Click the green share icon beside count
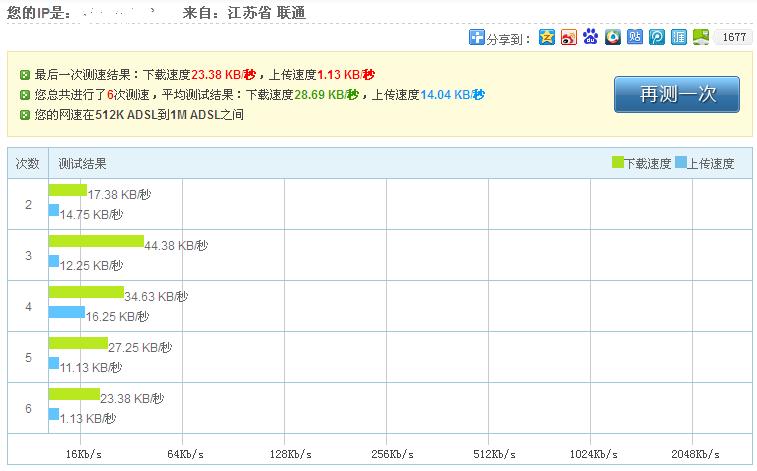Image resolution: width=757 pixels, height=471 pixels. (x=701, y=37)
